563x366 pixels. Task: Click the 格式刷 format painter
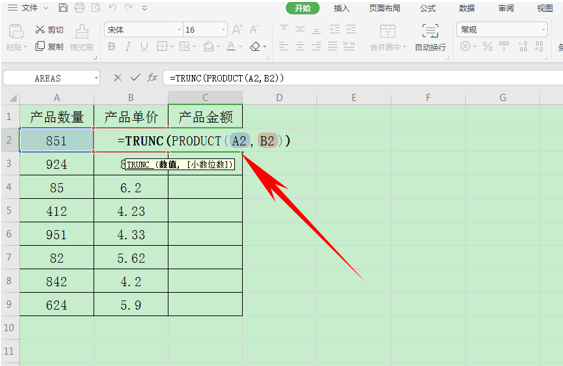[x=82, y=37]
